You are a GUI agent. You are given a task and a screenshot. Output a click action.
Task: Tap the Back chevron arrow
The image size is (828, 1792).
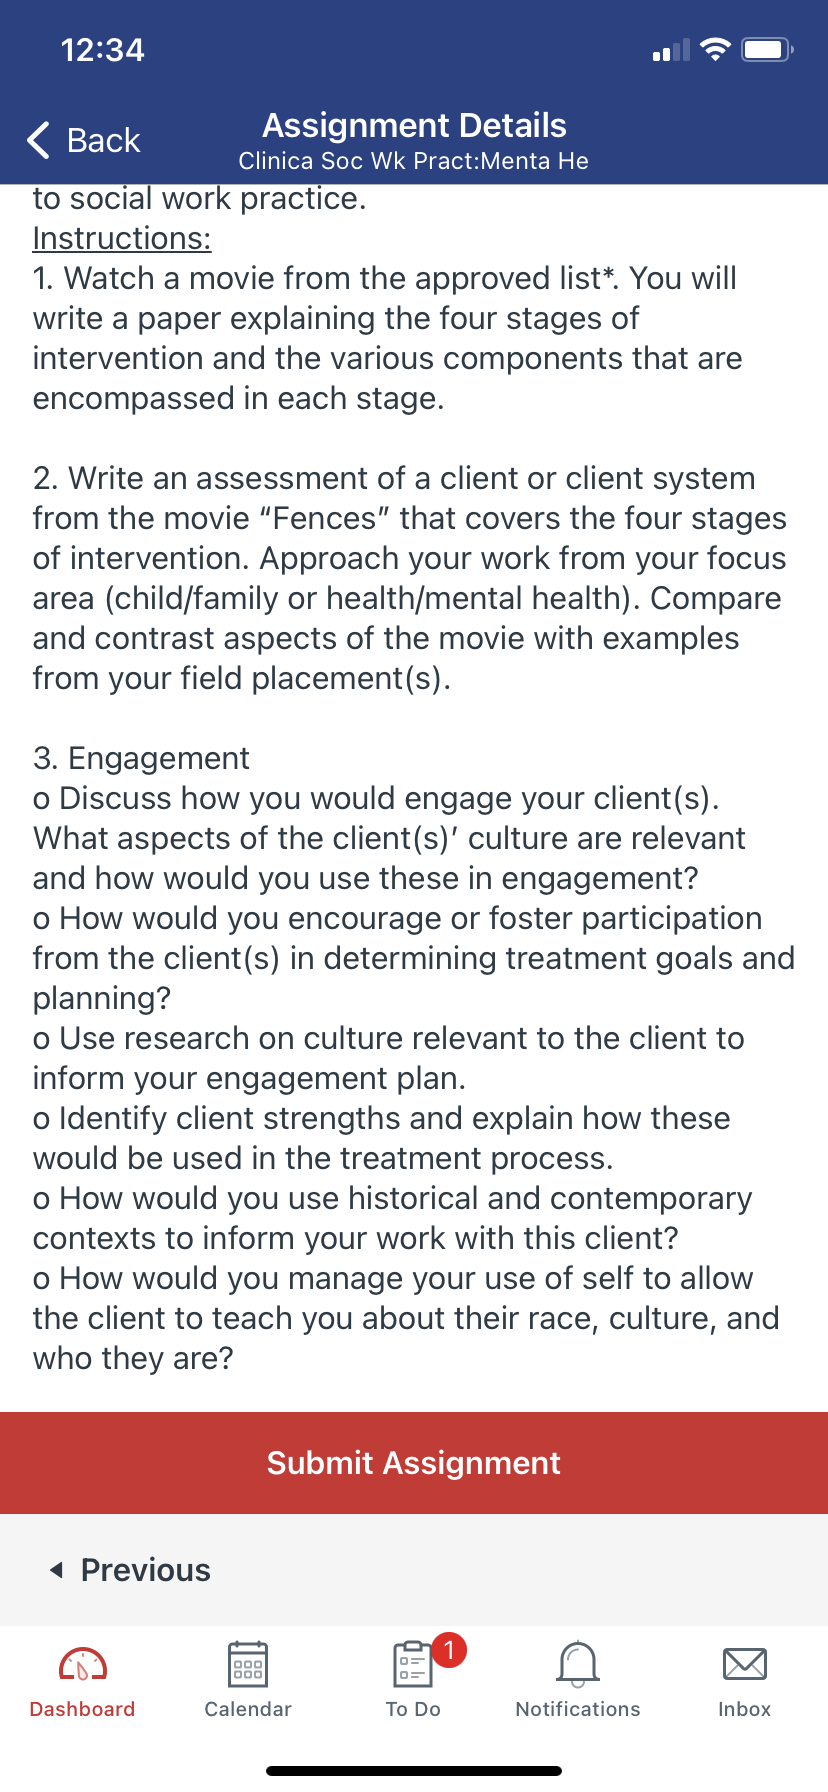point(38,140)
